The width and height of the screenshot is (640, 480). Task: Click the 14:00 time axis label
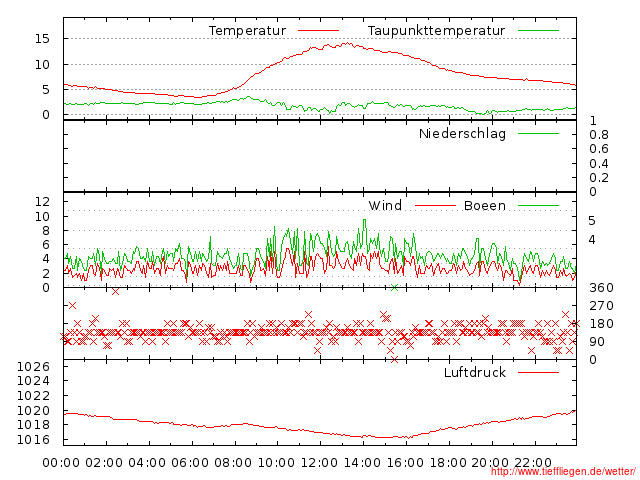click(x=362, y=463)
